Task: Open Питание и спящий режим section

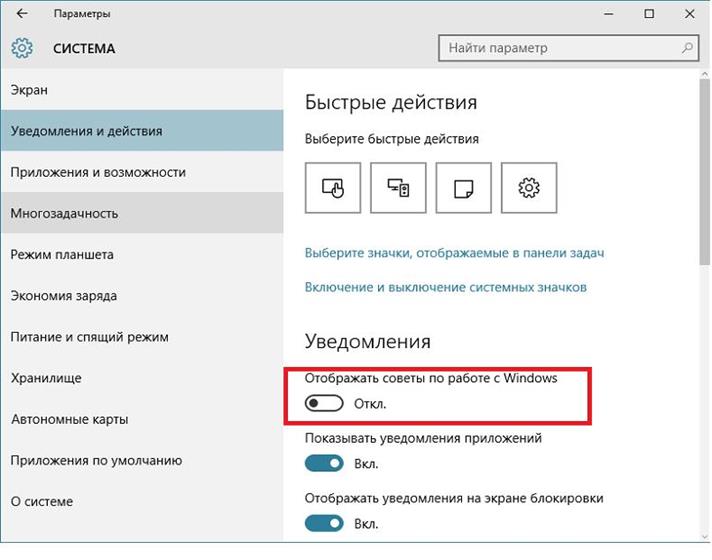Action: (89, 337)
